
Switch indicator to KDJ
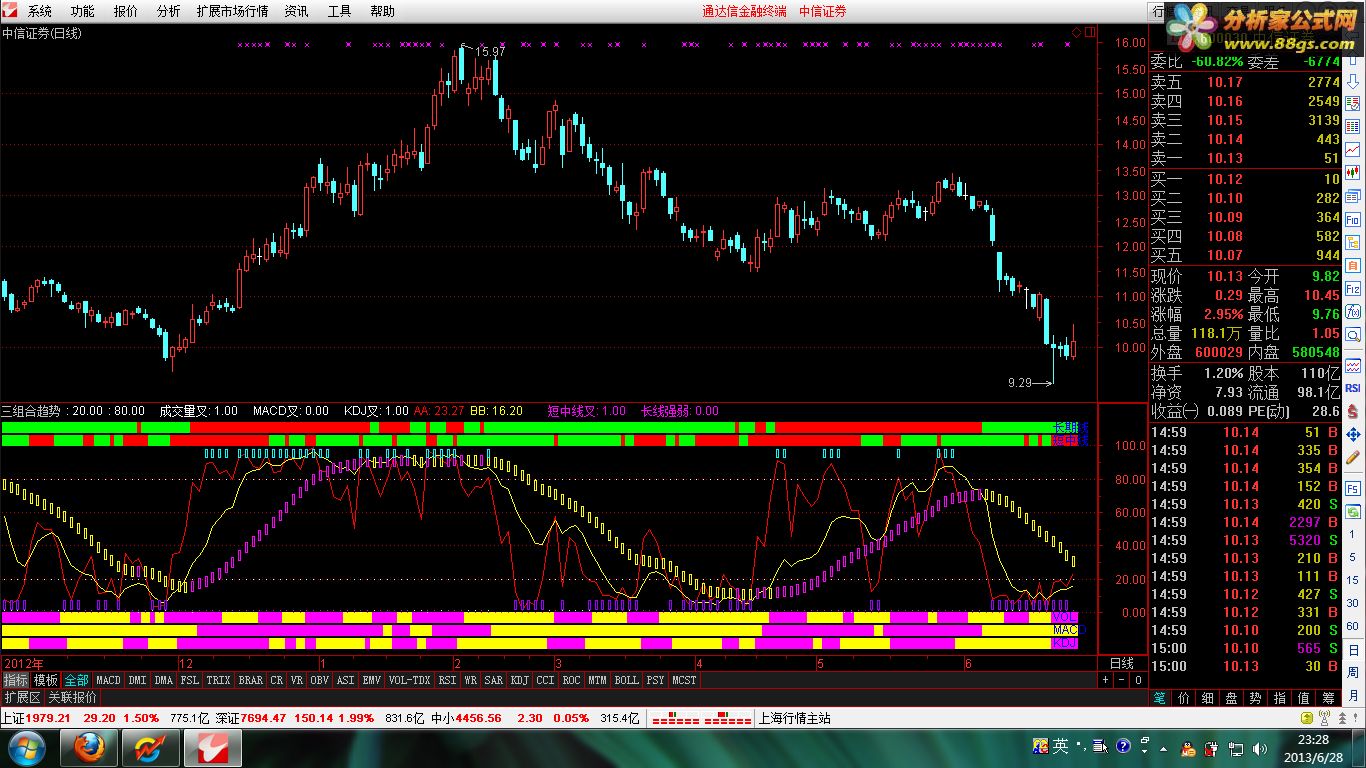coord(519,680)
